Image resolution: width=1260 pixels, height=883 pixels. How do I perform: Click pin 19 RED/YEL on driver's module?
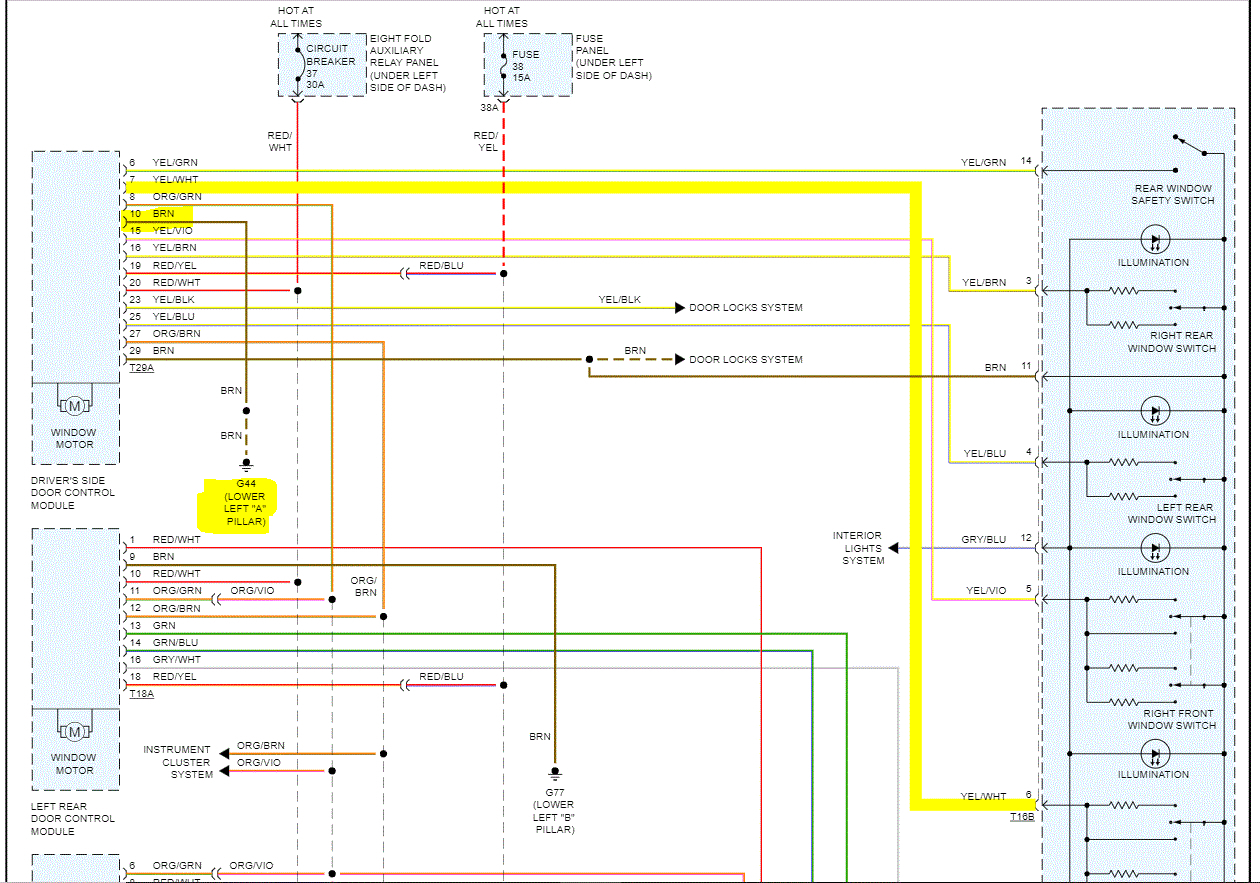[x=163, y=266]
